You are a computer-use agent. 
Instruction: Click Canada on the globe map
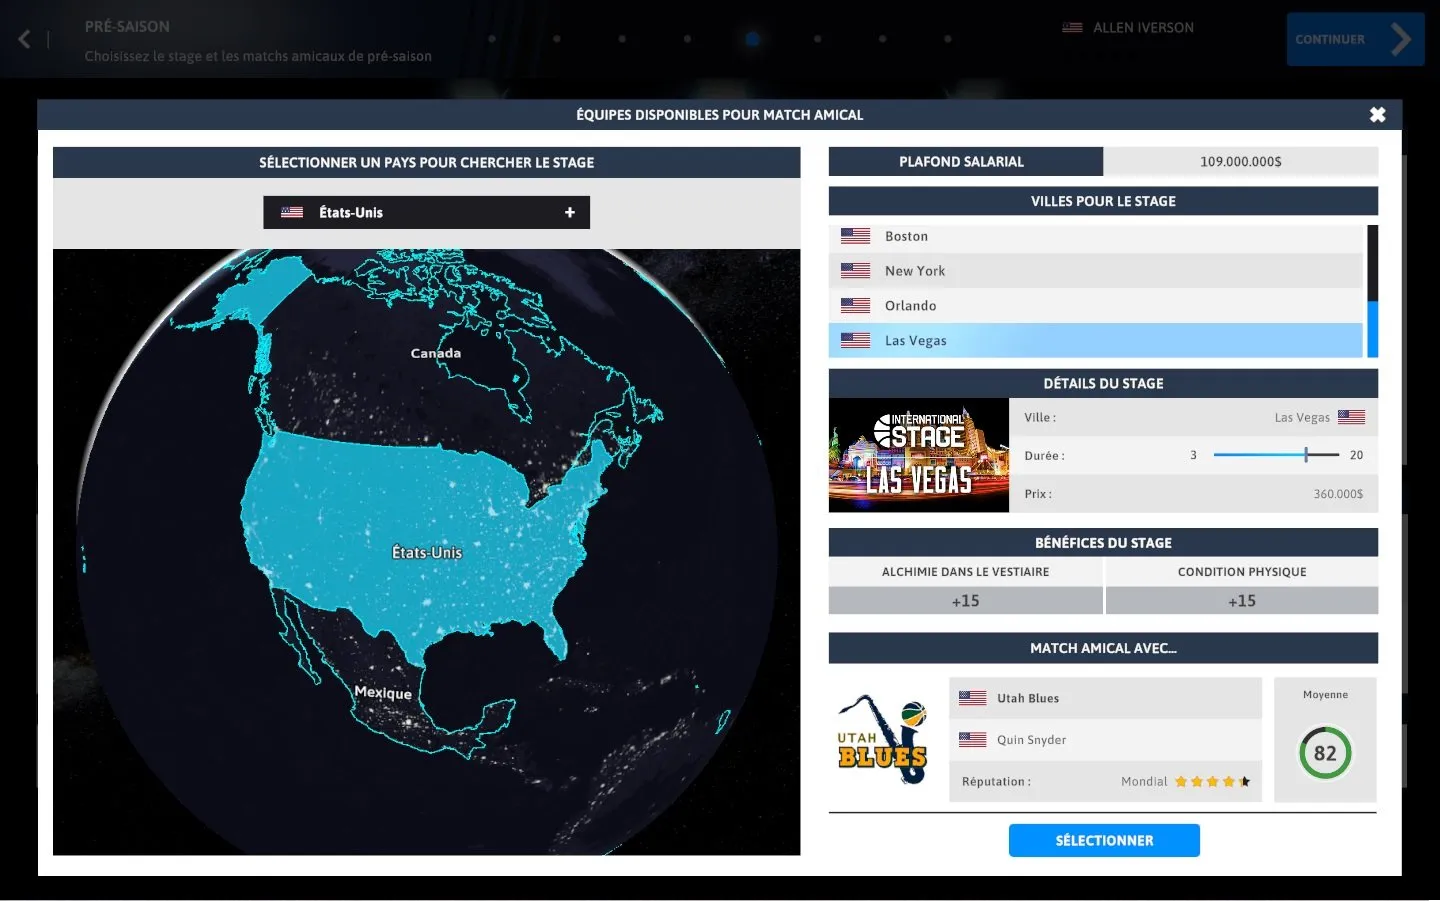435,353
